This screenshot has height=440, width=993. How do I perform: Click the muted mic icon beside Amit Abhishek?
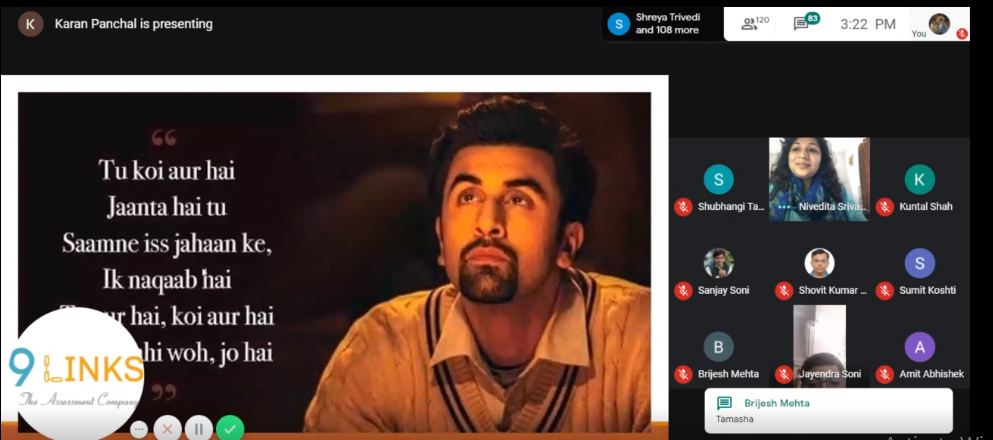tap(885, 374)
